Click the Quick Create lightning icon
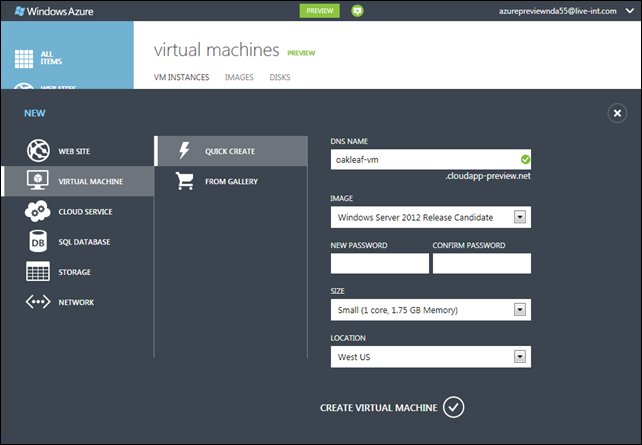Image resolution: width=642 pixels, height=445 pixels. (x=184, y=151)
